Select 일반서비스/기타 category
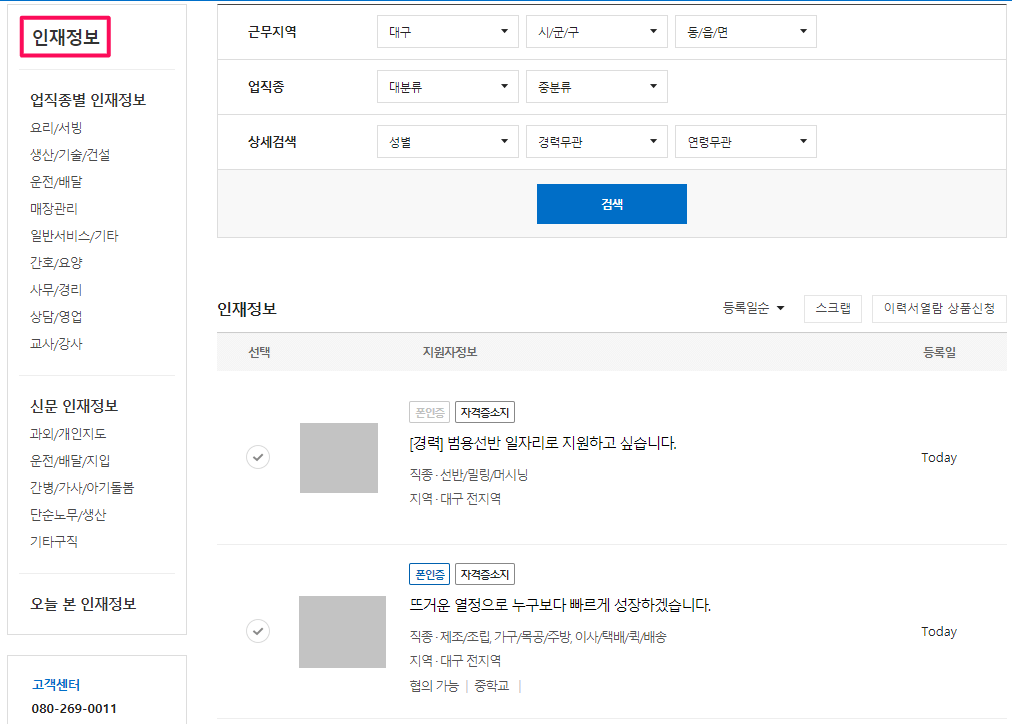 [74, 236]
